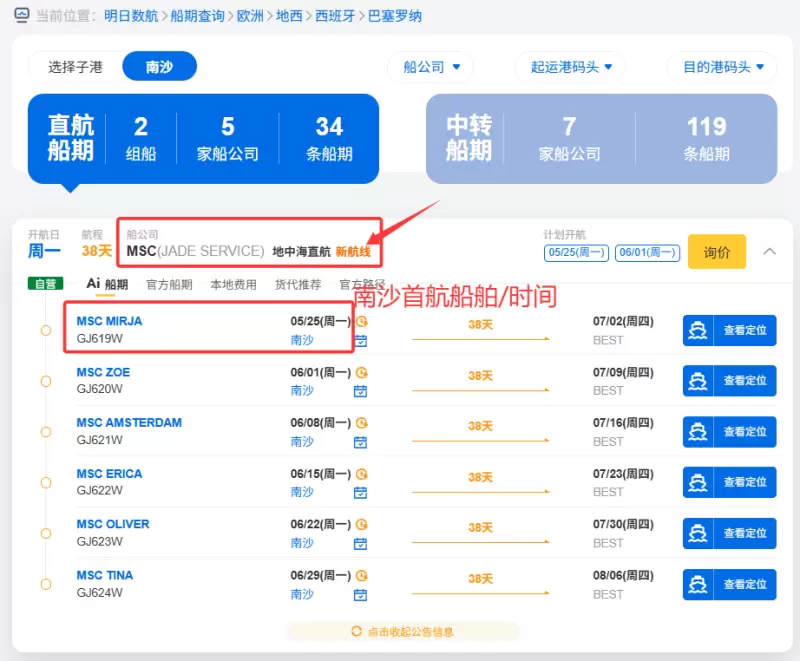The width and height of the screenshot is (800, 661).
Task: Click the ship icon for MSC AMSTERDAM tracking
Action: pyautogui.click(x=697, y=432)
